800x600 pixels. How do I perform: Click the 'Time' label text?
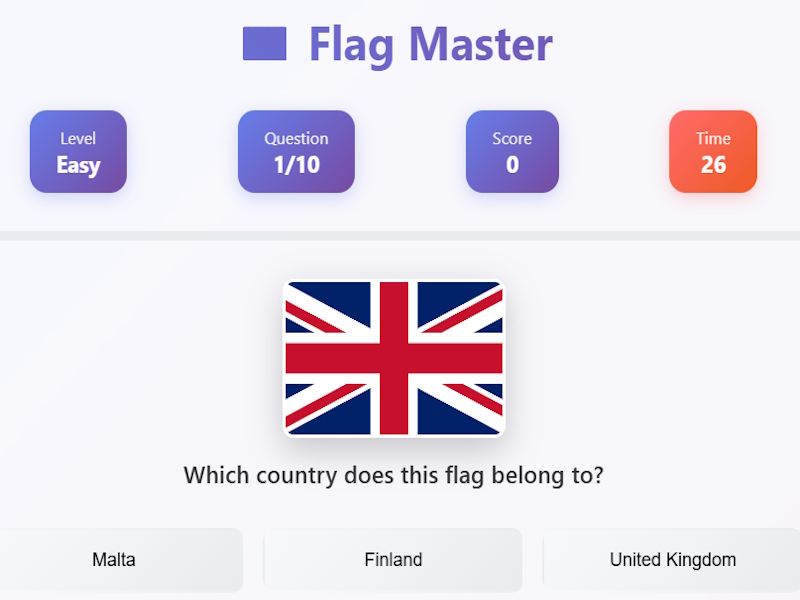click(713, 138)
